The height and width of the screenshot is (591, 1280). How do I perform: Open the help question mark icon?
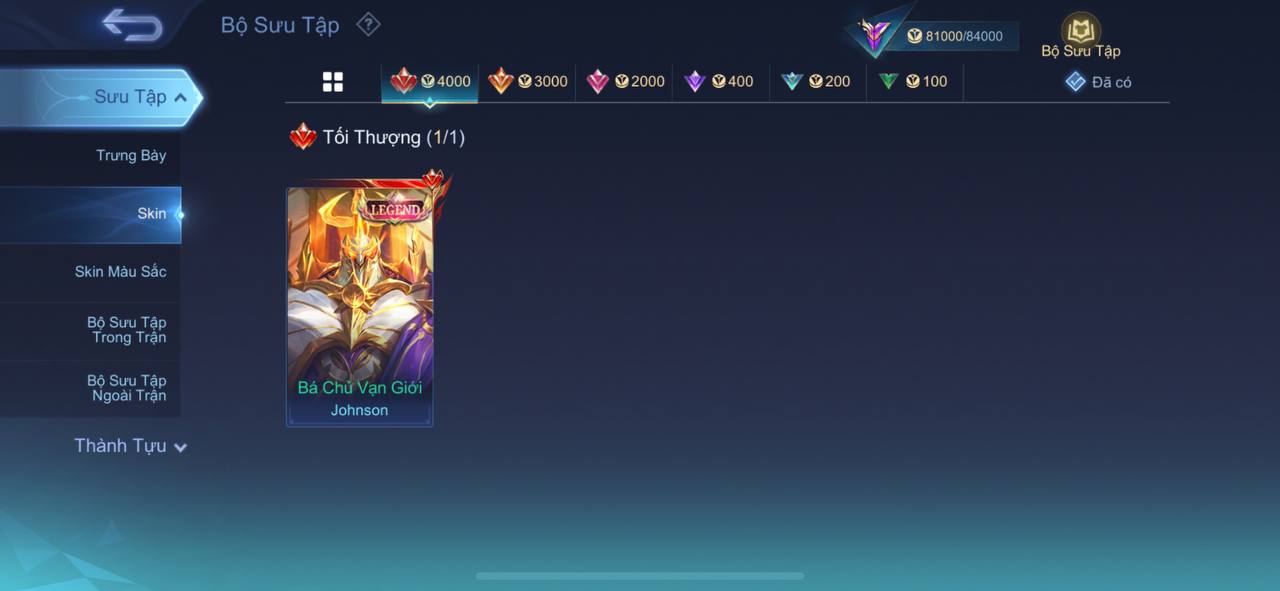368,24
